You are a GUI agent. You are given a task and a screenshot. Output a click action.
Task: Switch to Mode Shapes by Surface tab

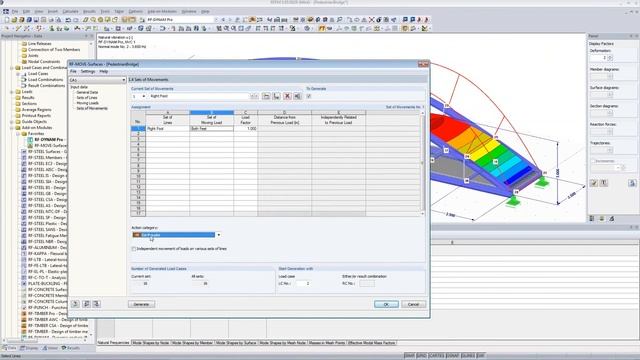236,343
